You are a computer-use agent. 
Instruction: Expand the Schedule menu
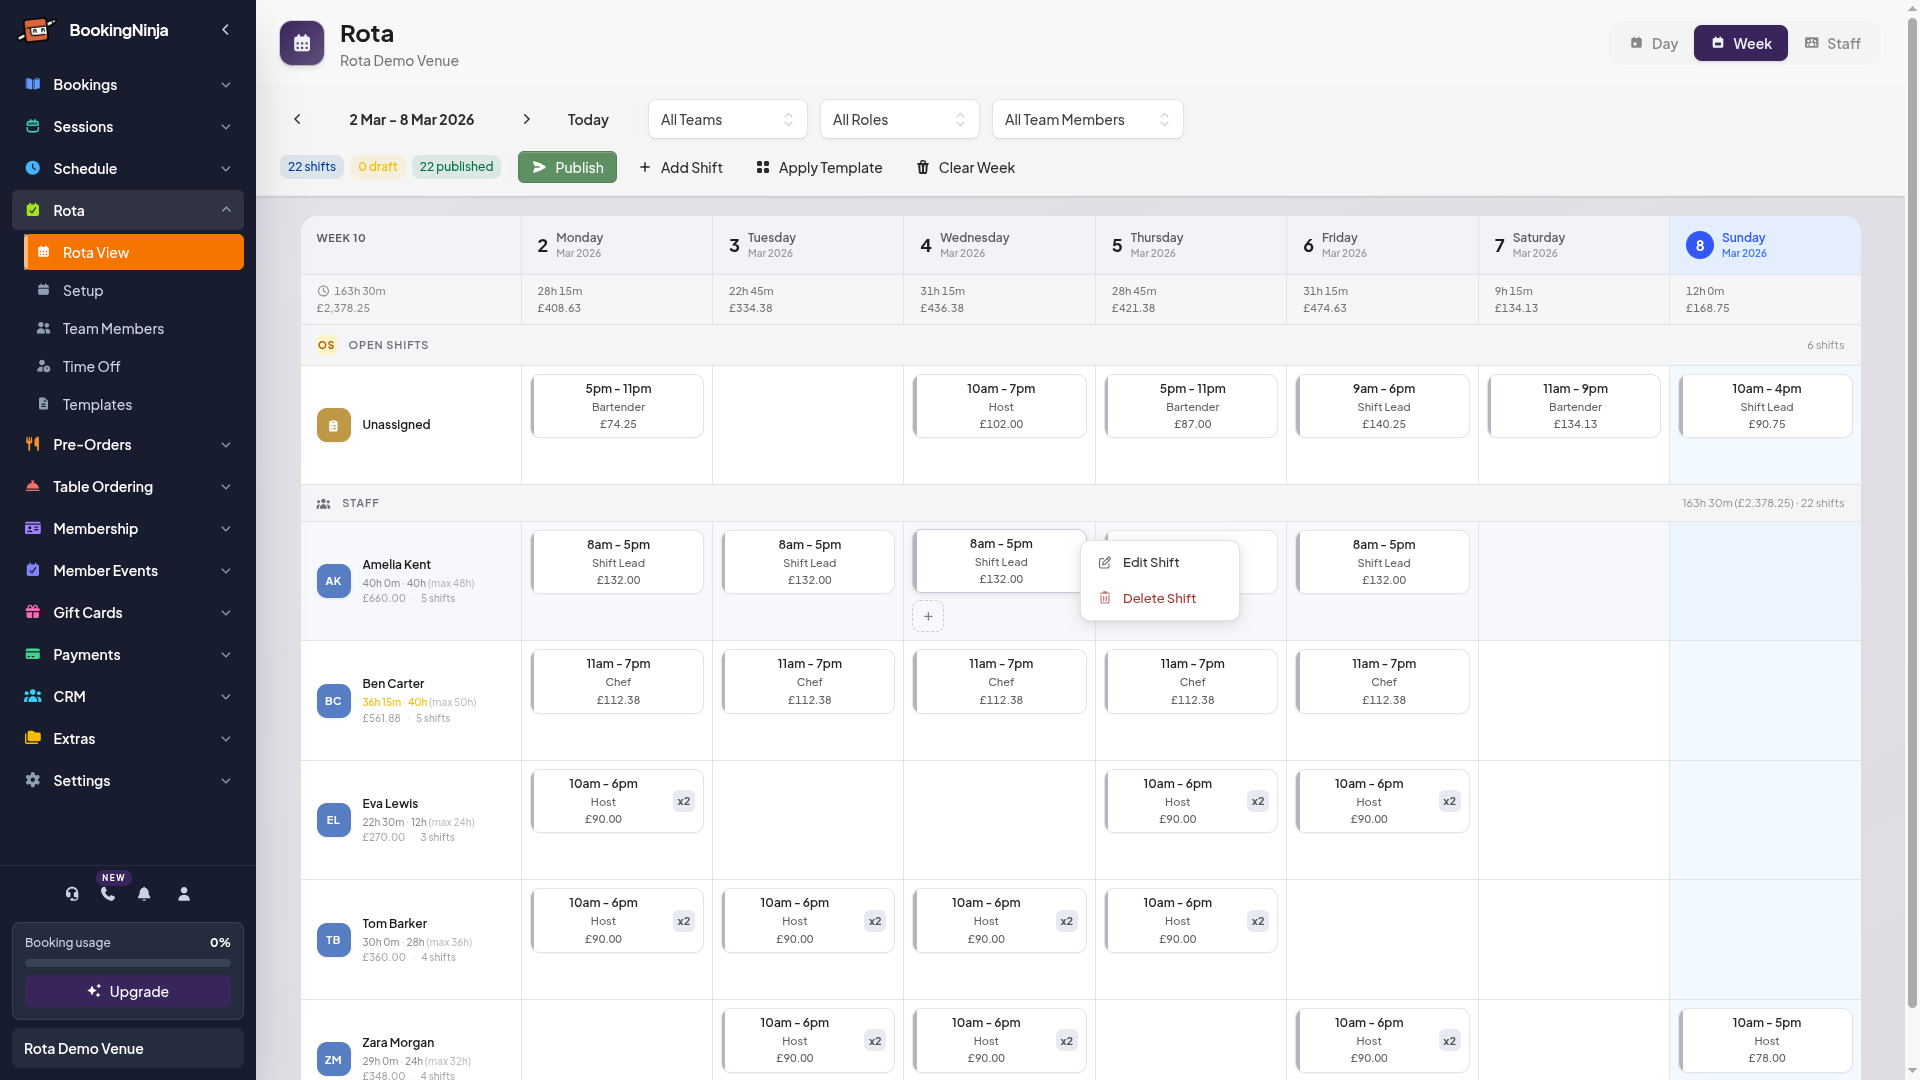coord(128,168)
